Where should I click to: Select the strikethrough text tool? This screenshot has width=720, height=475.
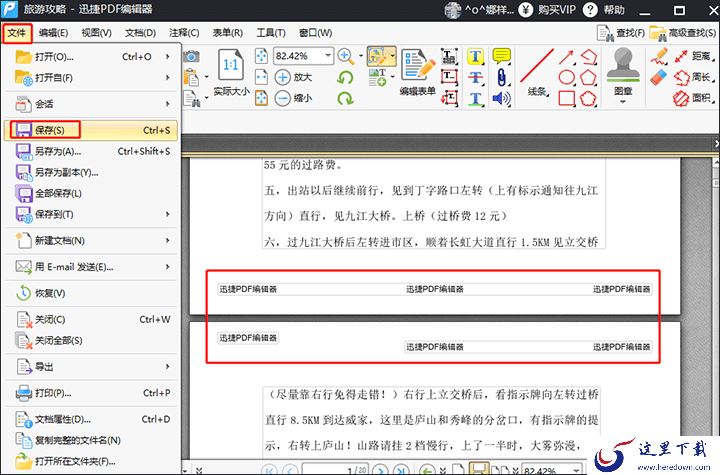click(476, 78)
